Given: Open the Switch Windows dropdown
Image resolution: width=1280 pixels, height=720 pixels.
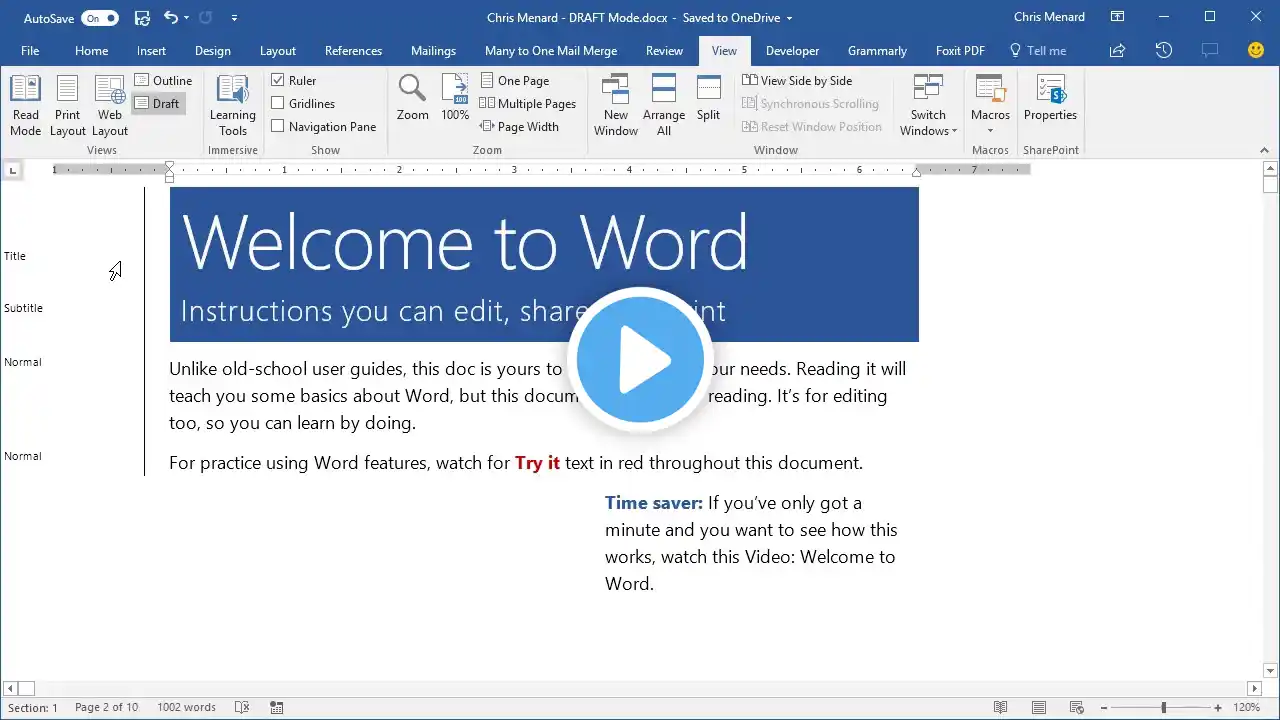Looking at the screenshot, I should coord(928,106).
